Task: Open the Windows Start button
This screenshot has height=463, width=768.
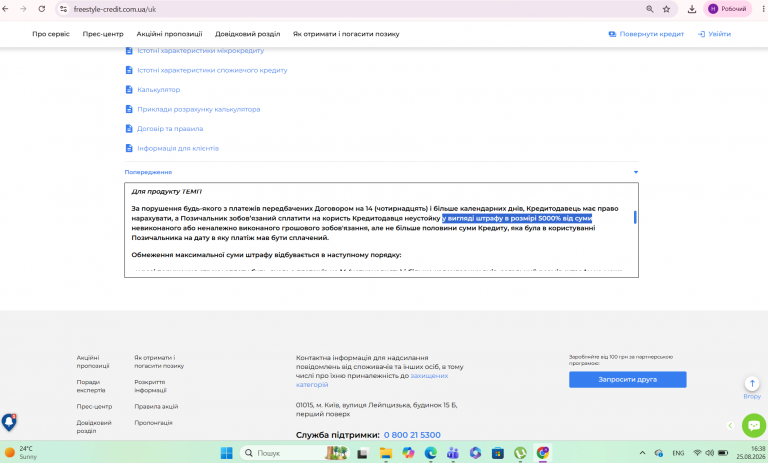Action: pyautogui.click(x=226, y=453)
